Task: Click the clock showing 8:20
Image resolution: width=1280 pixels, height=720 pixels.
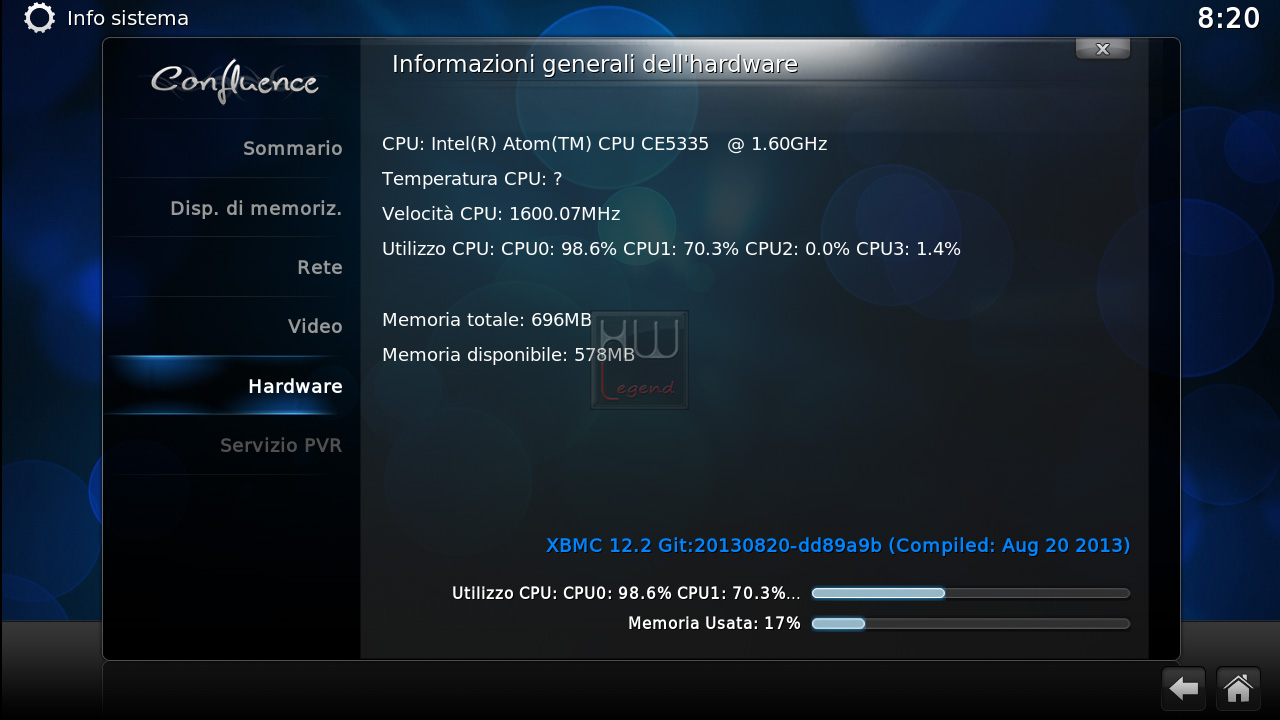Action: coord(1228,18)
